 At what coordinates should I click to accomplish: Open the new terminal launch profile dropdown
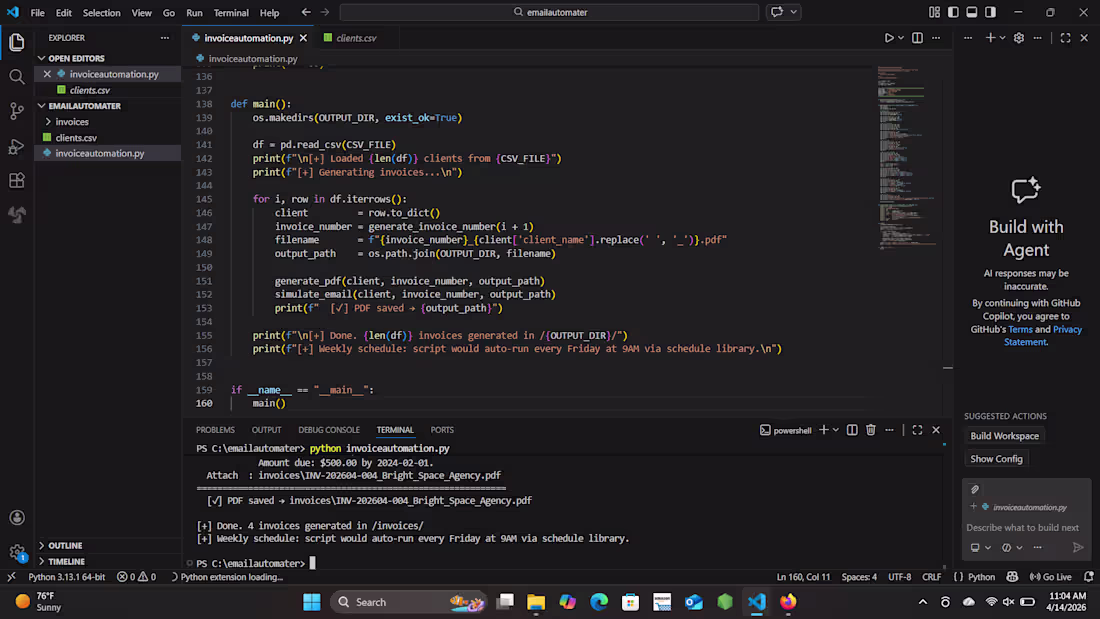click(x=836, y=430)
